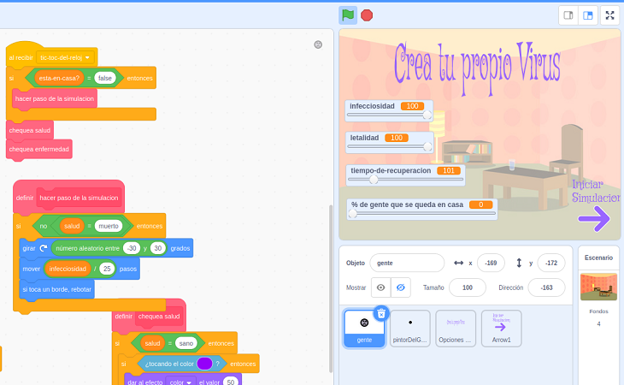Stop the project with the red stop icon
Viewport: 624px width, 385px height.
(x=367, y=15)
